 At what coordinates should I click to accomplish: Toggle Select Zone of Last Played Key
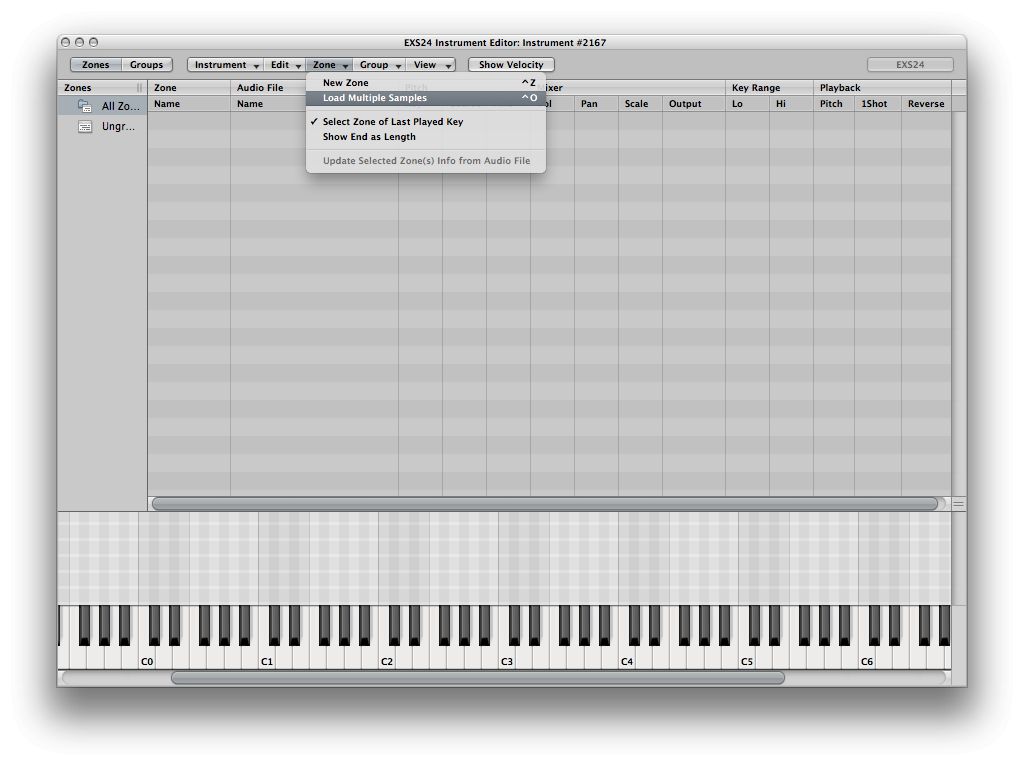point(426,121)
